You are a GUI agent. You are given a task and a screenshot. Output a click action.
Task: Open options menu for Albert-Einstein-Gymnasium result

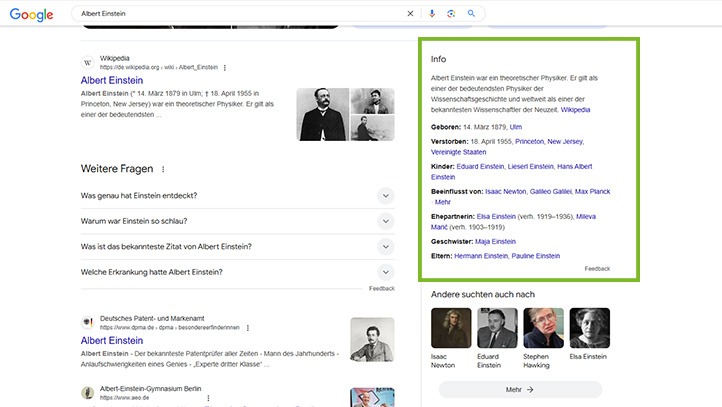click(208, 398)
